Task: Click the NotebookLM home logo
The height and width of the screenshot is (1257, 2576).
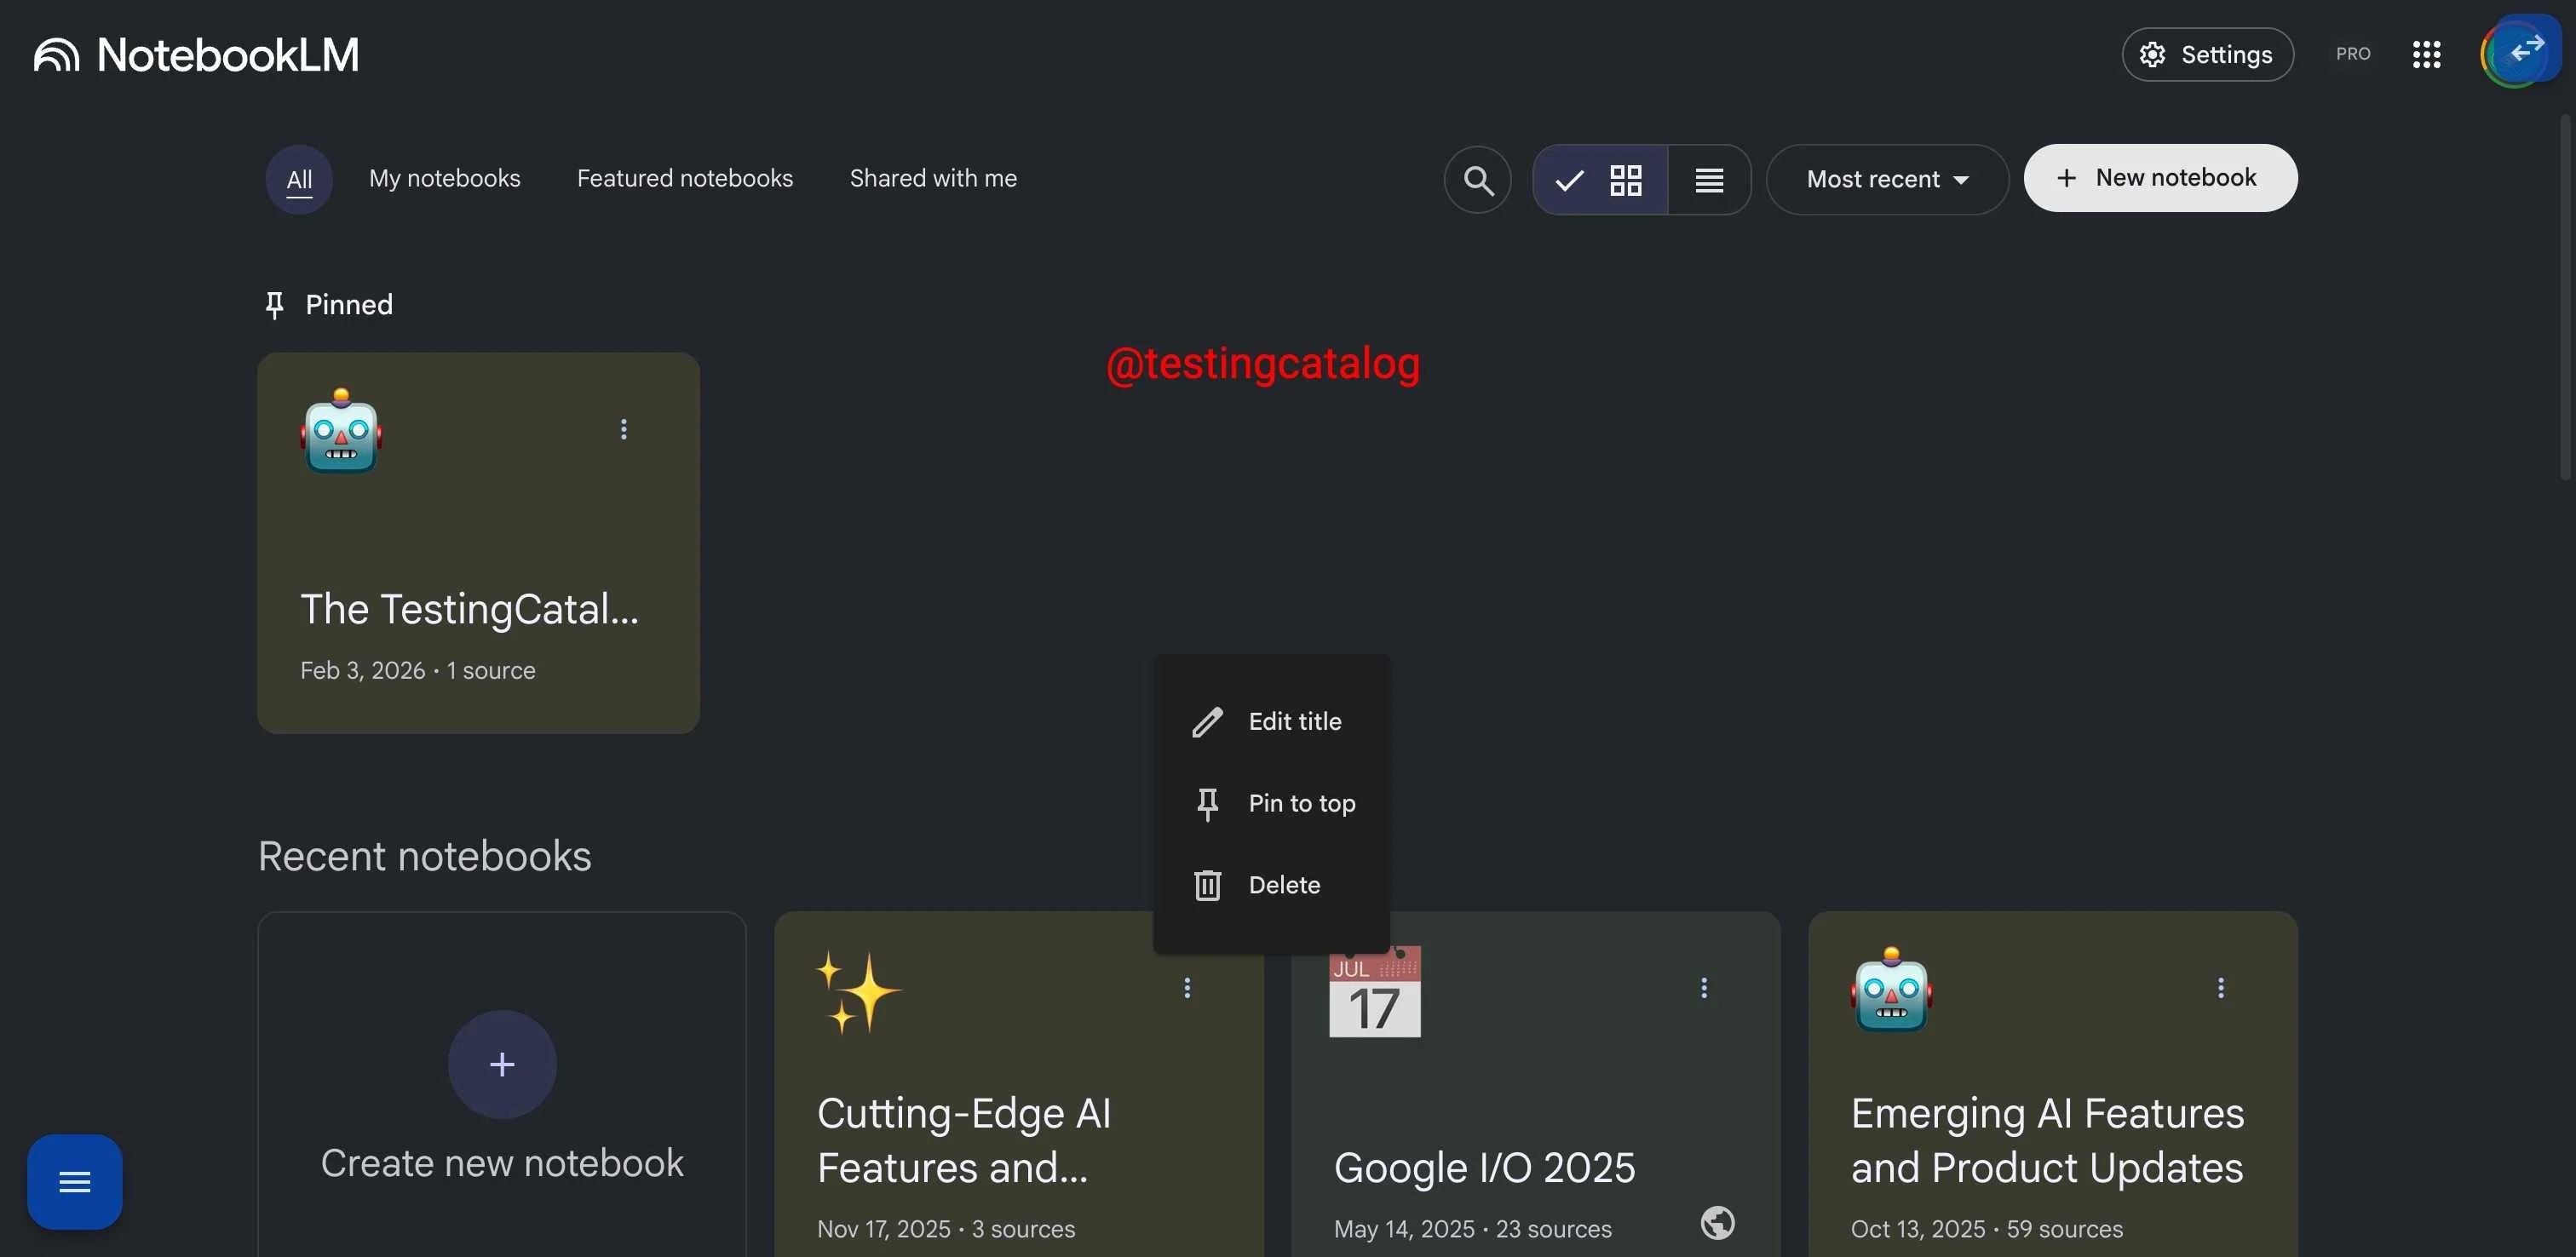Action: pyautogui.click(x=196, y=54)
